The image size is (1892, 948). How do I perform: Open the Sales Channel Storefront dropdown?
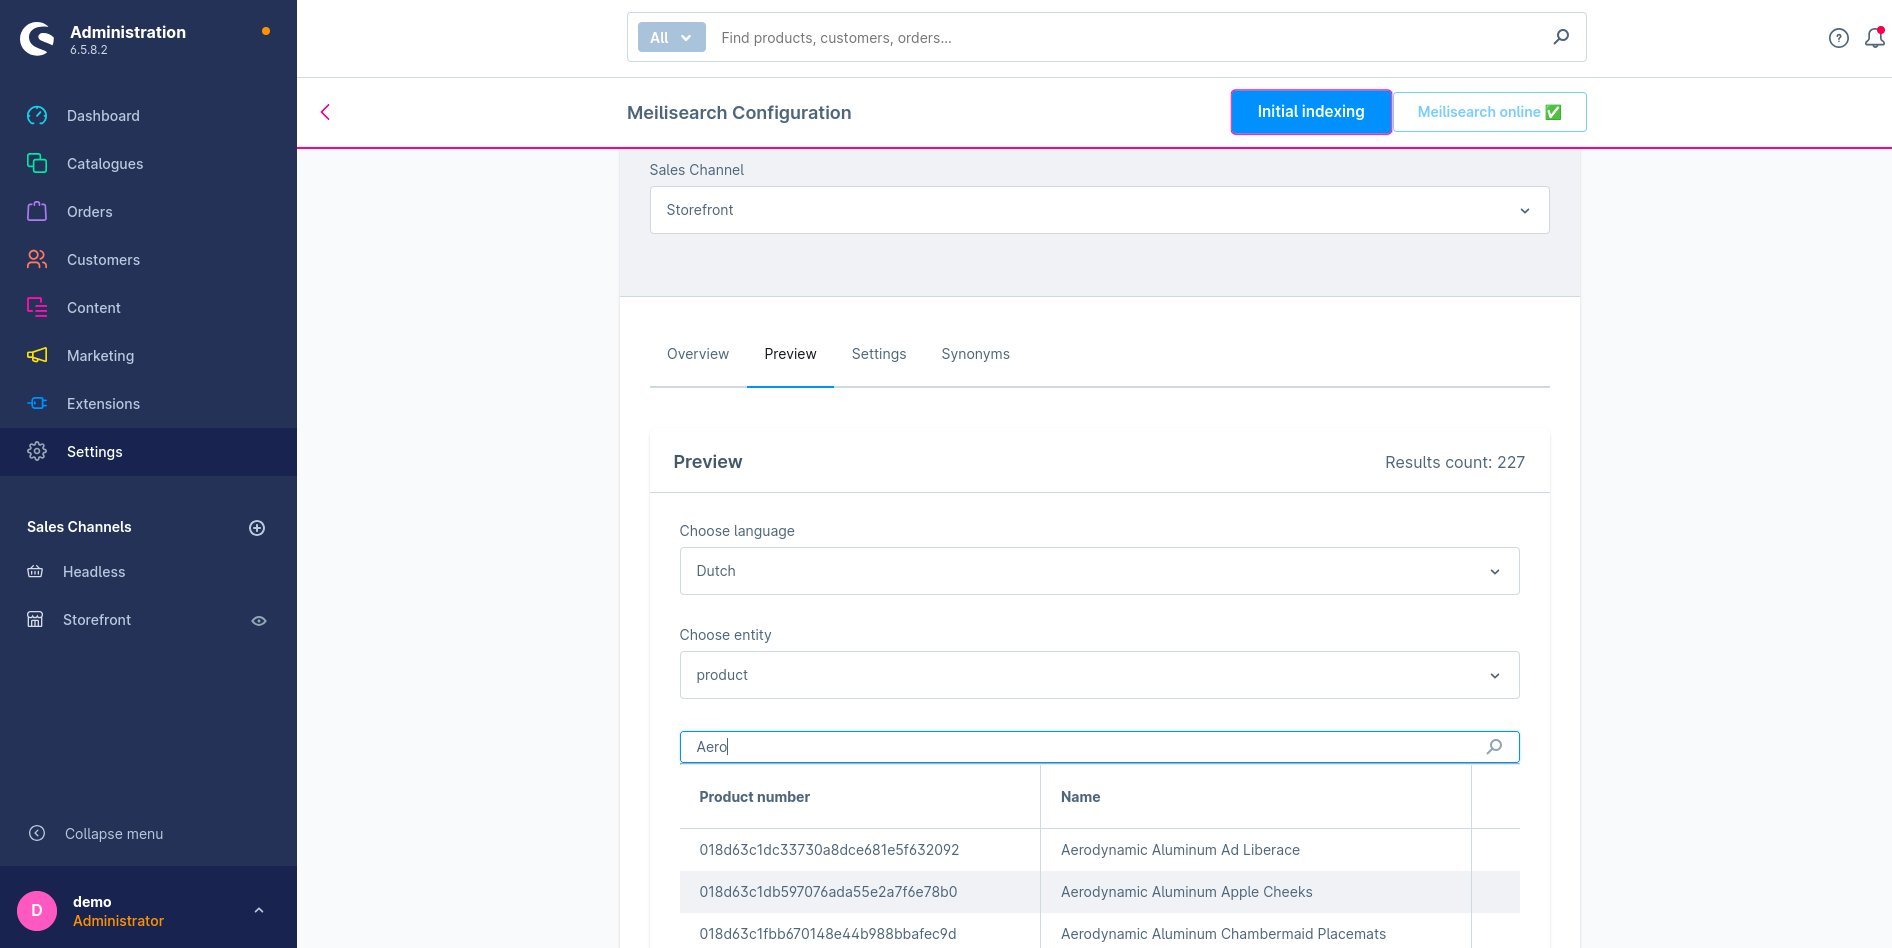tap(1099, 210)
